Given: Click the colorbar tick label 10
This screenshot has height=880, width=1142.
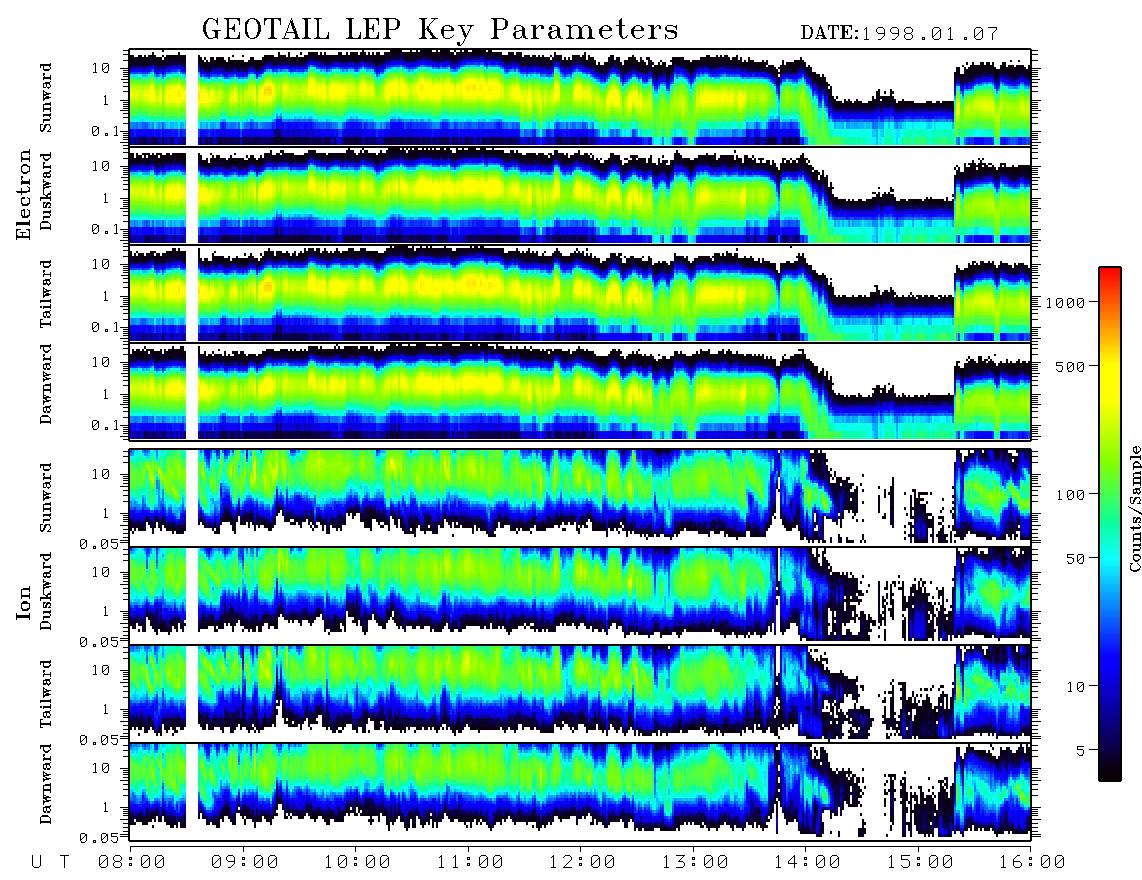Looking at the screenshot, I should click(x=1074, y=687).
